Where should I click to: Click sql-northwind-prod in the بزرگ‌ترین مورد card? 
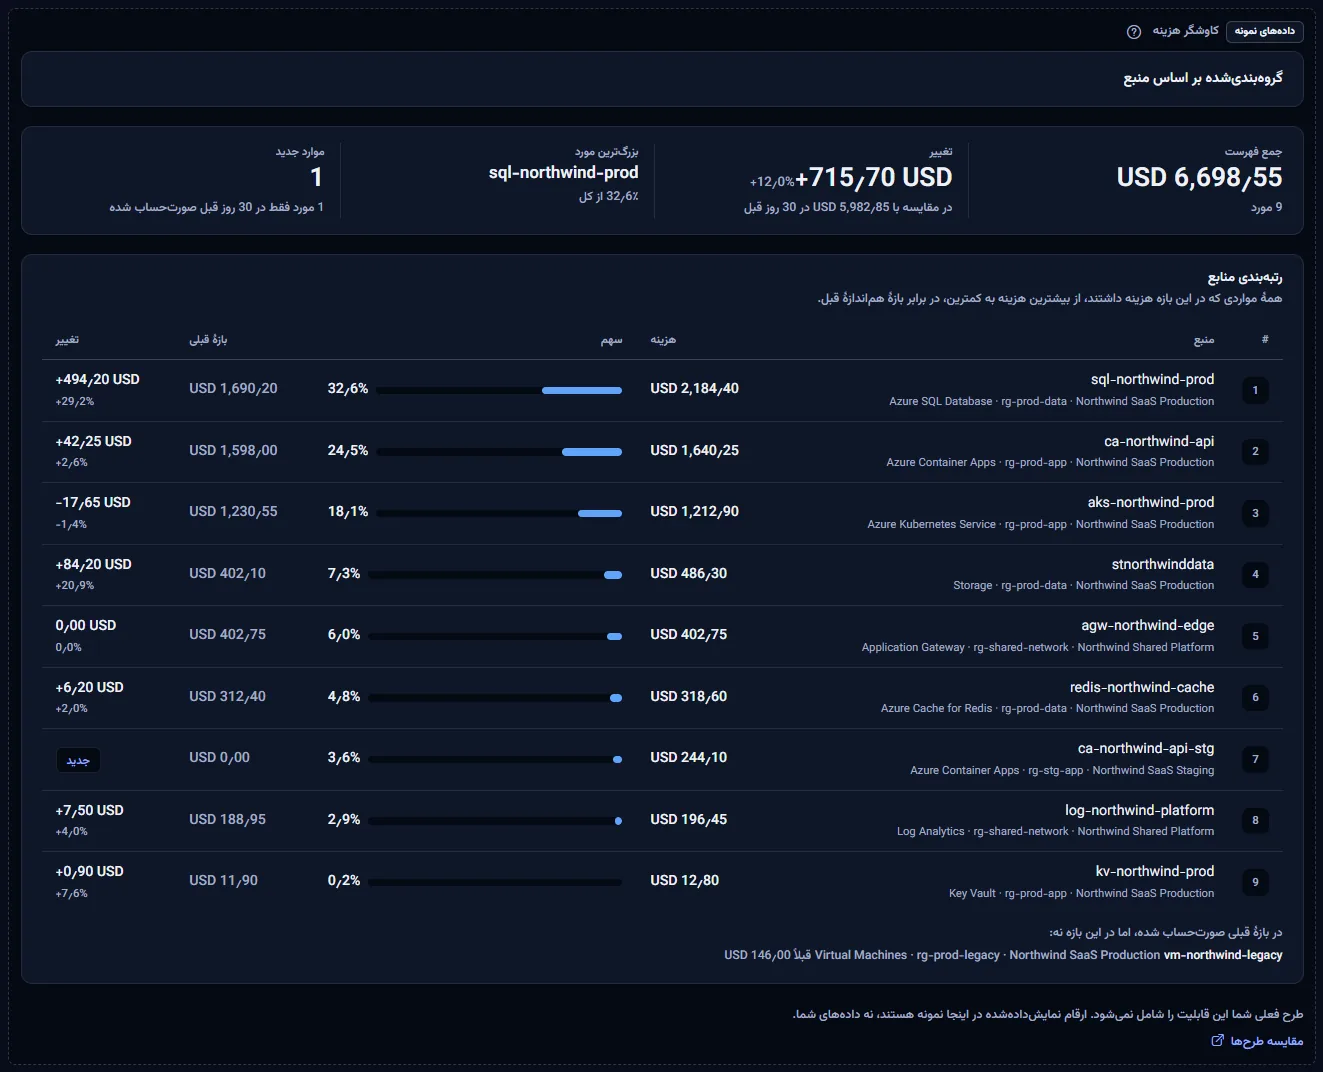[x=564, y=172]
